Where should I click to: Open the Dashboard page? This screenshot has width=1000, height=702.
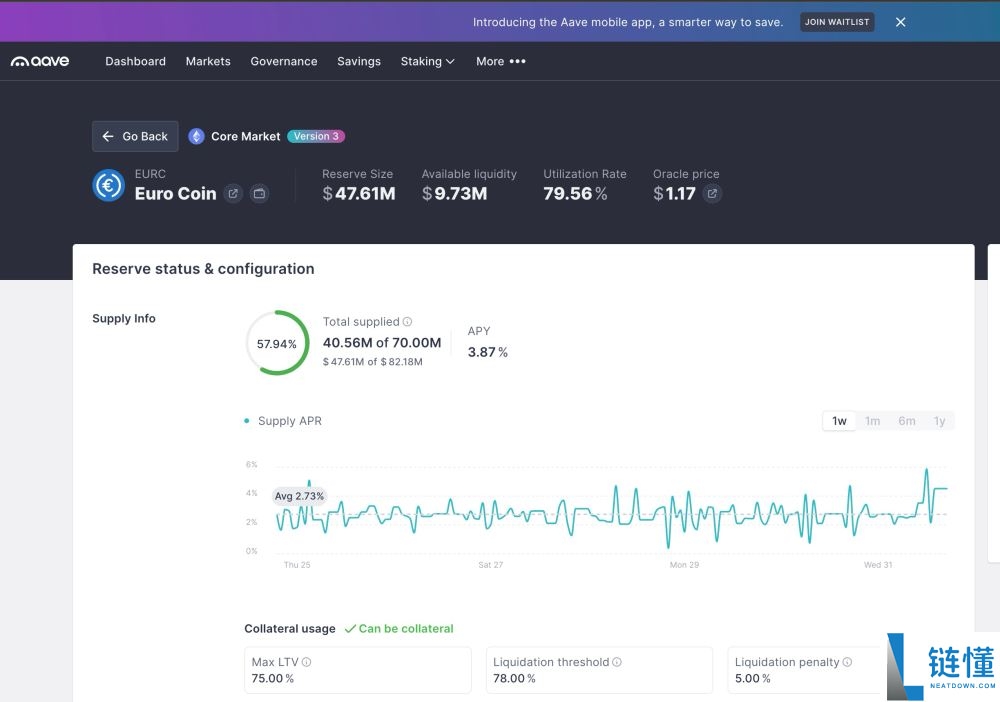coord(135,61)
